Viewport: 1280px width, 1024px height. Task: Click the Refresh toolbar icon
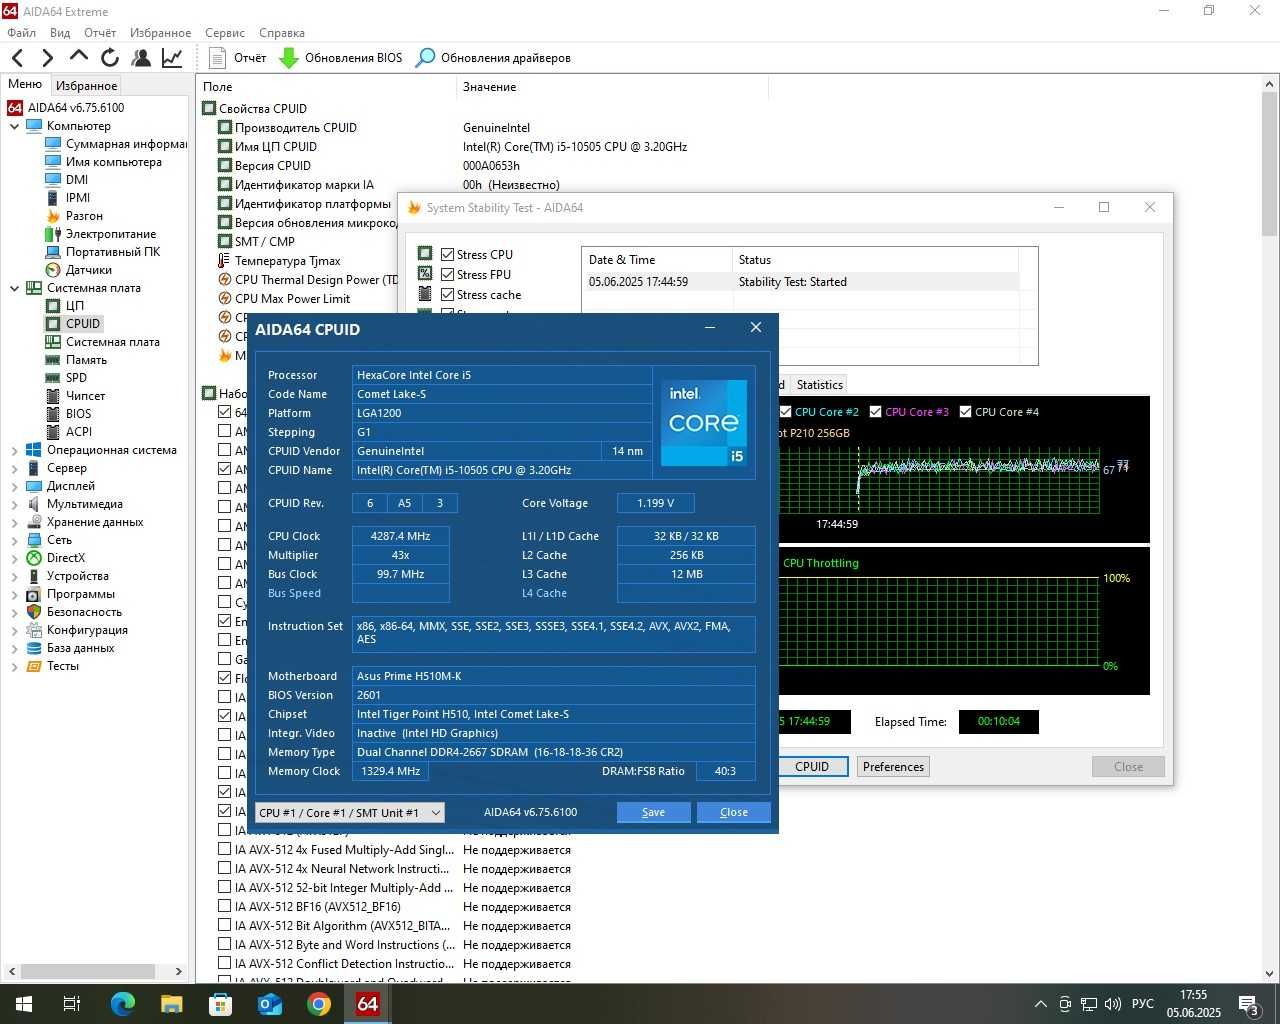pyautogui.click(x=110, y=58)
